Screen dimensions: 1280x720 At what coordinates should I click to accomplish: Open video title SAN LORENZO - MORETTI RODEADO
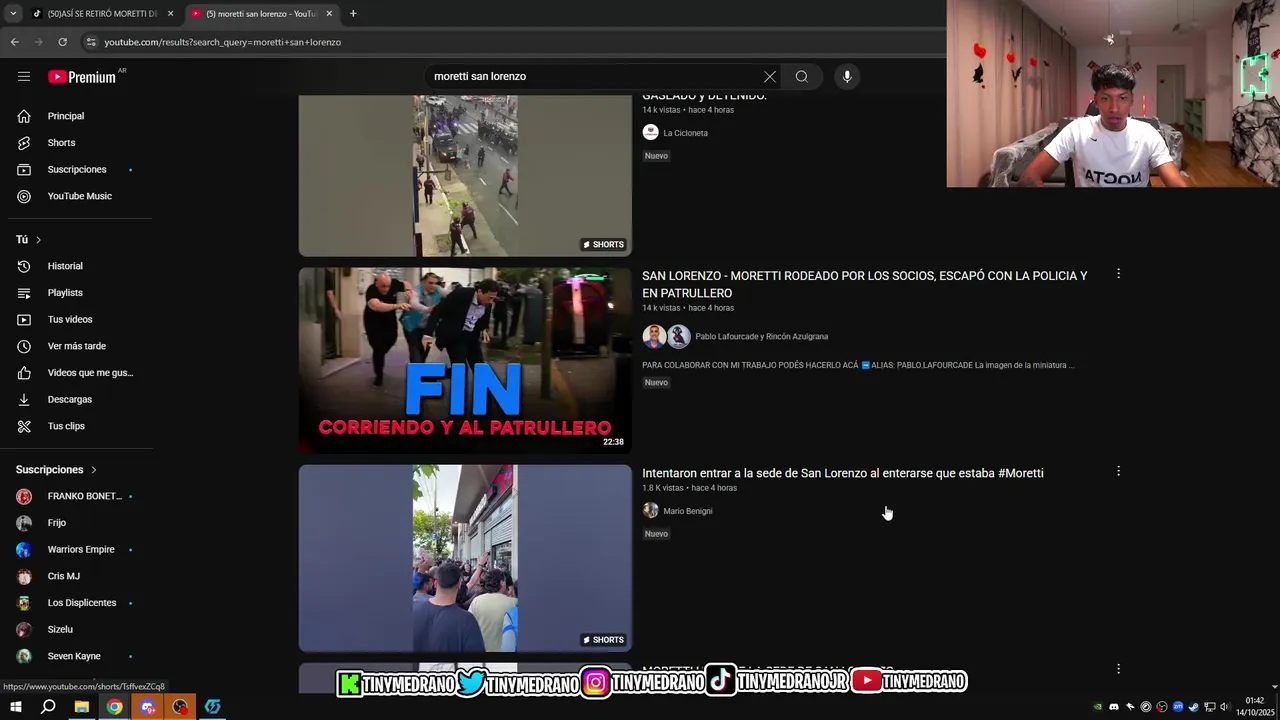(865, 284)
